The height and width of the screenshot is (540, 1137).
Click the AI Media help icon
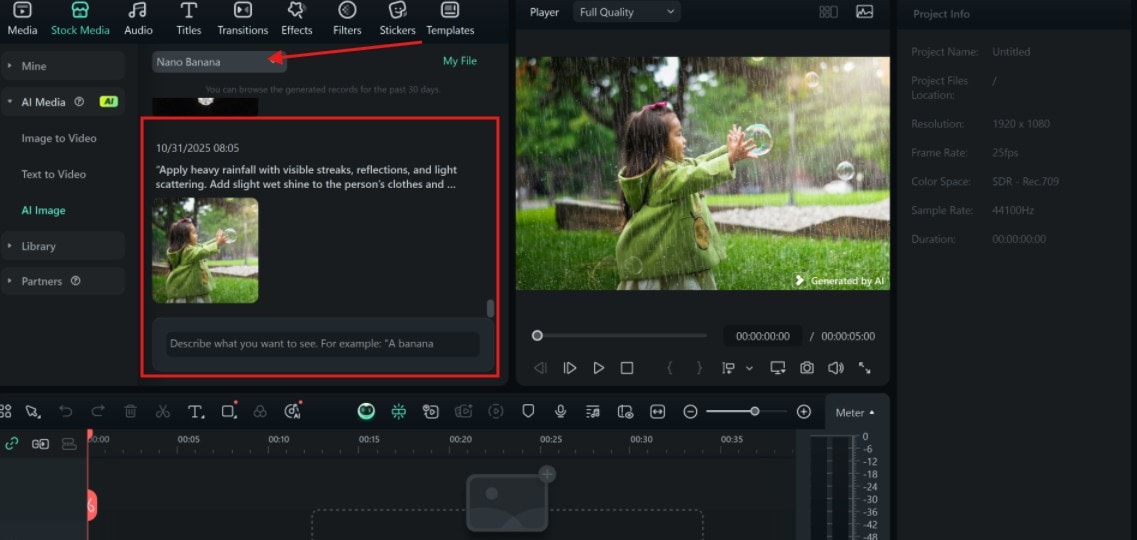click(80, 102)
